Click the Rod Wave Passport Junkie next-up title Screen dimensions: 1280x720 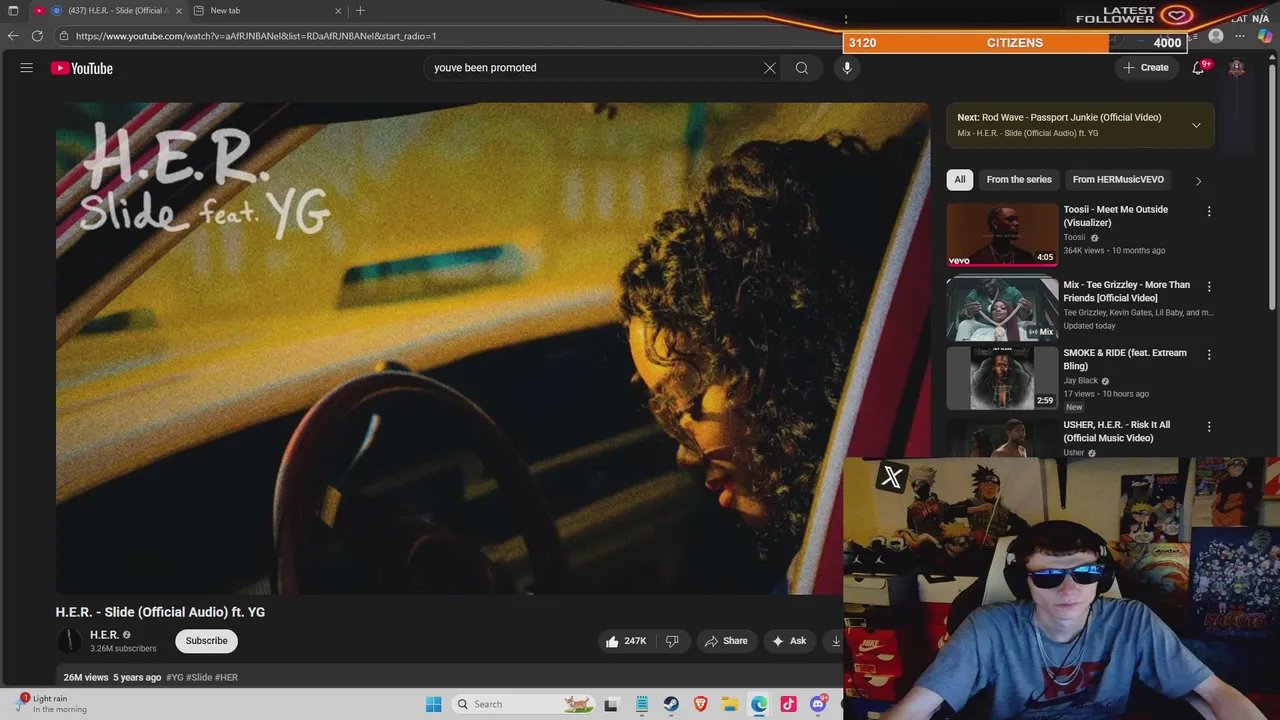click(x=1071, y=118)
